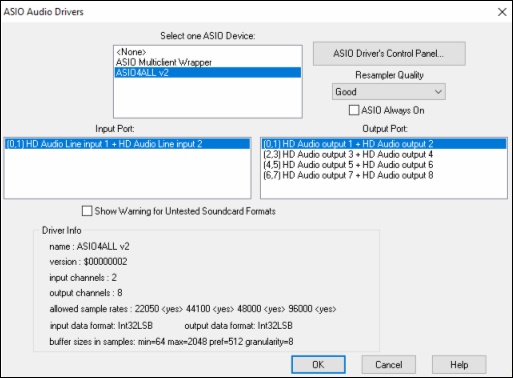Click the Cancel button
Image resolution: width=513 pixels, height=378 pixels.
(389, 364)
